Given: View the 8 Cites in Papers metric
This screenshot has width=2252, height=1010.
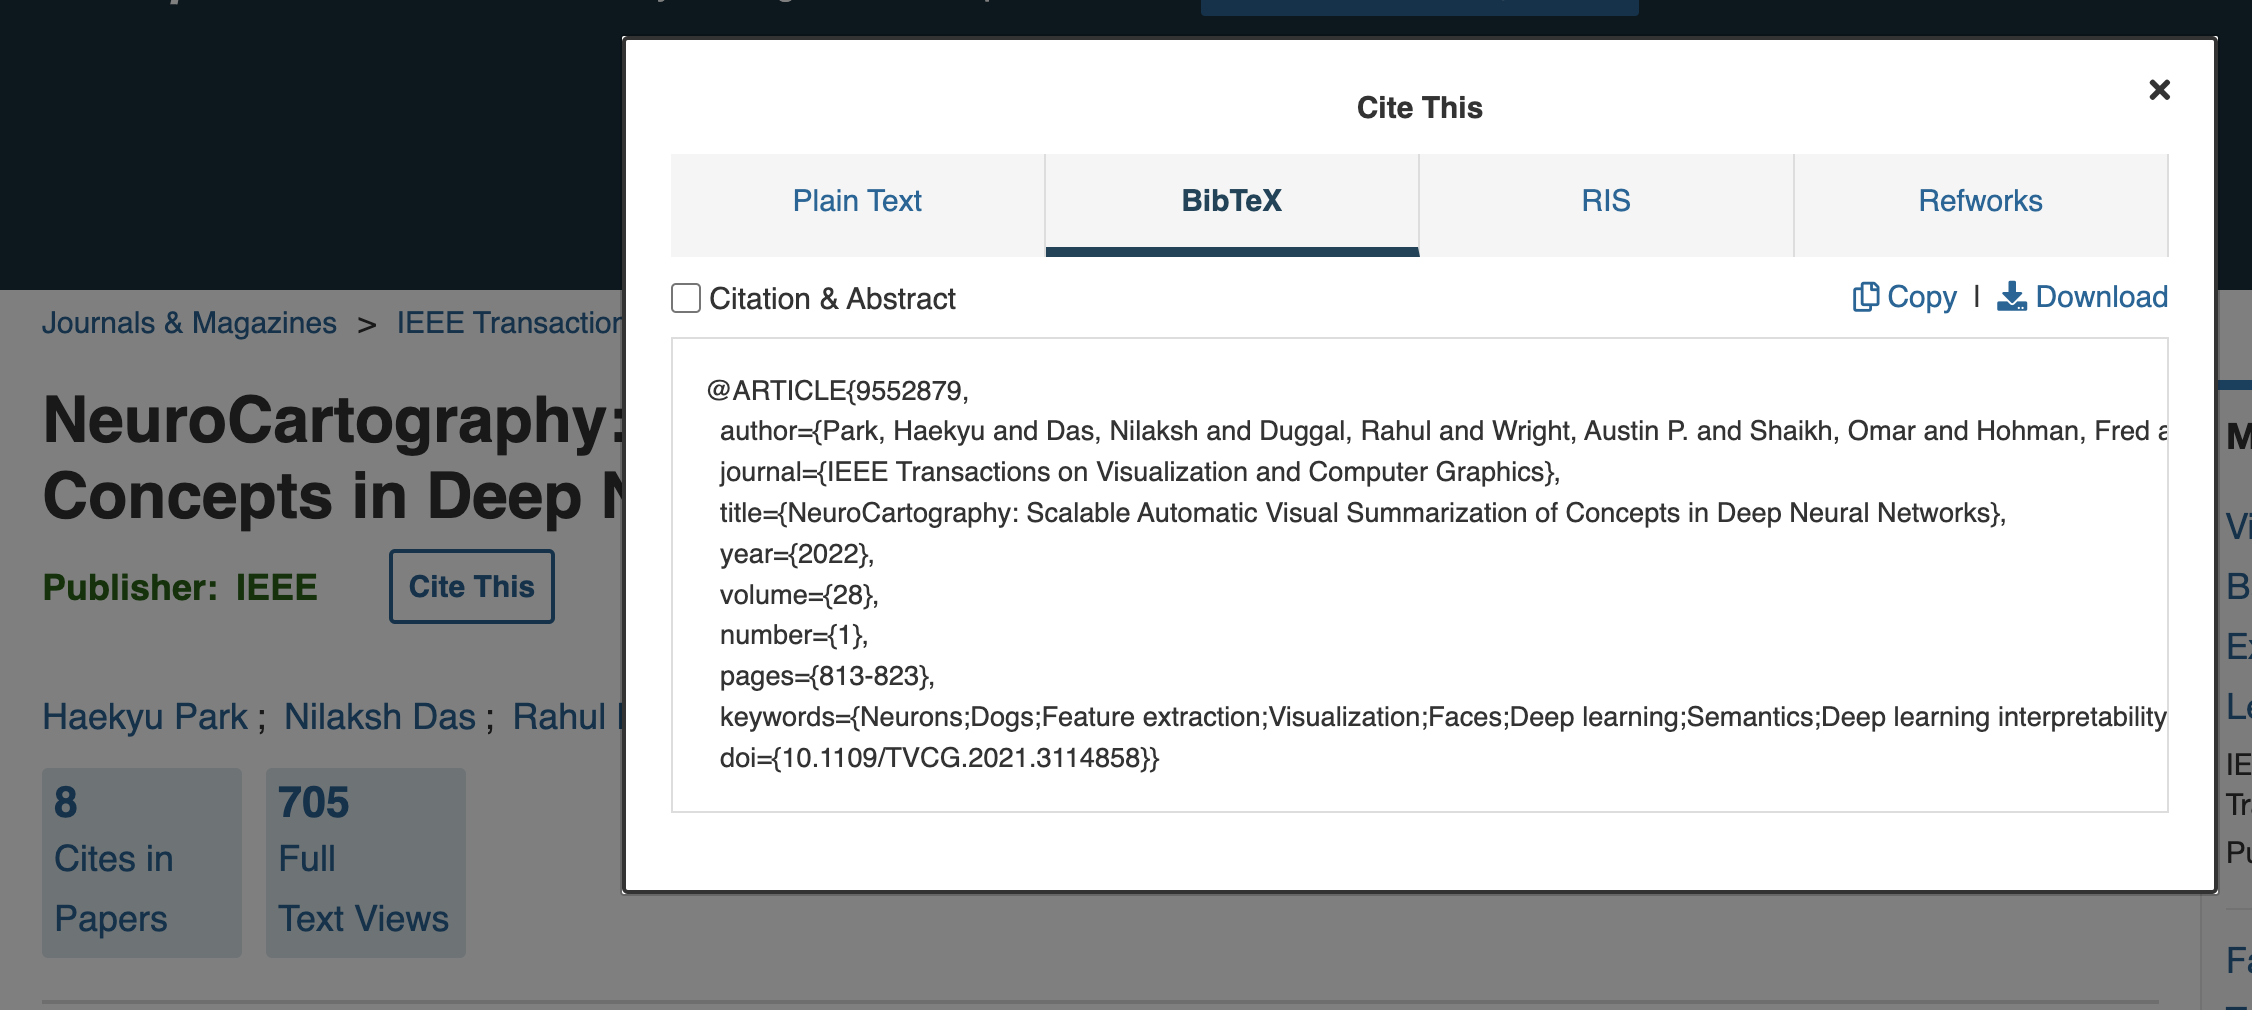Looking at the screenshot, I should pyautogui.click(x=142, y=862).
